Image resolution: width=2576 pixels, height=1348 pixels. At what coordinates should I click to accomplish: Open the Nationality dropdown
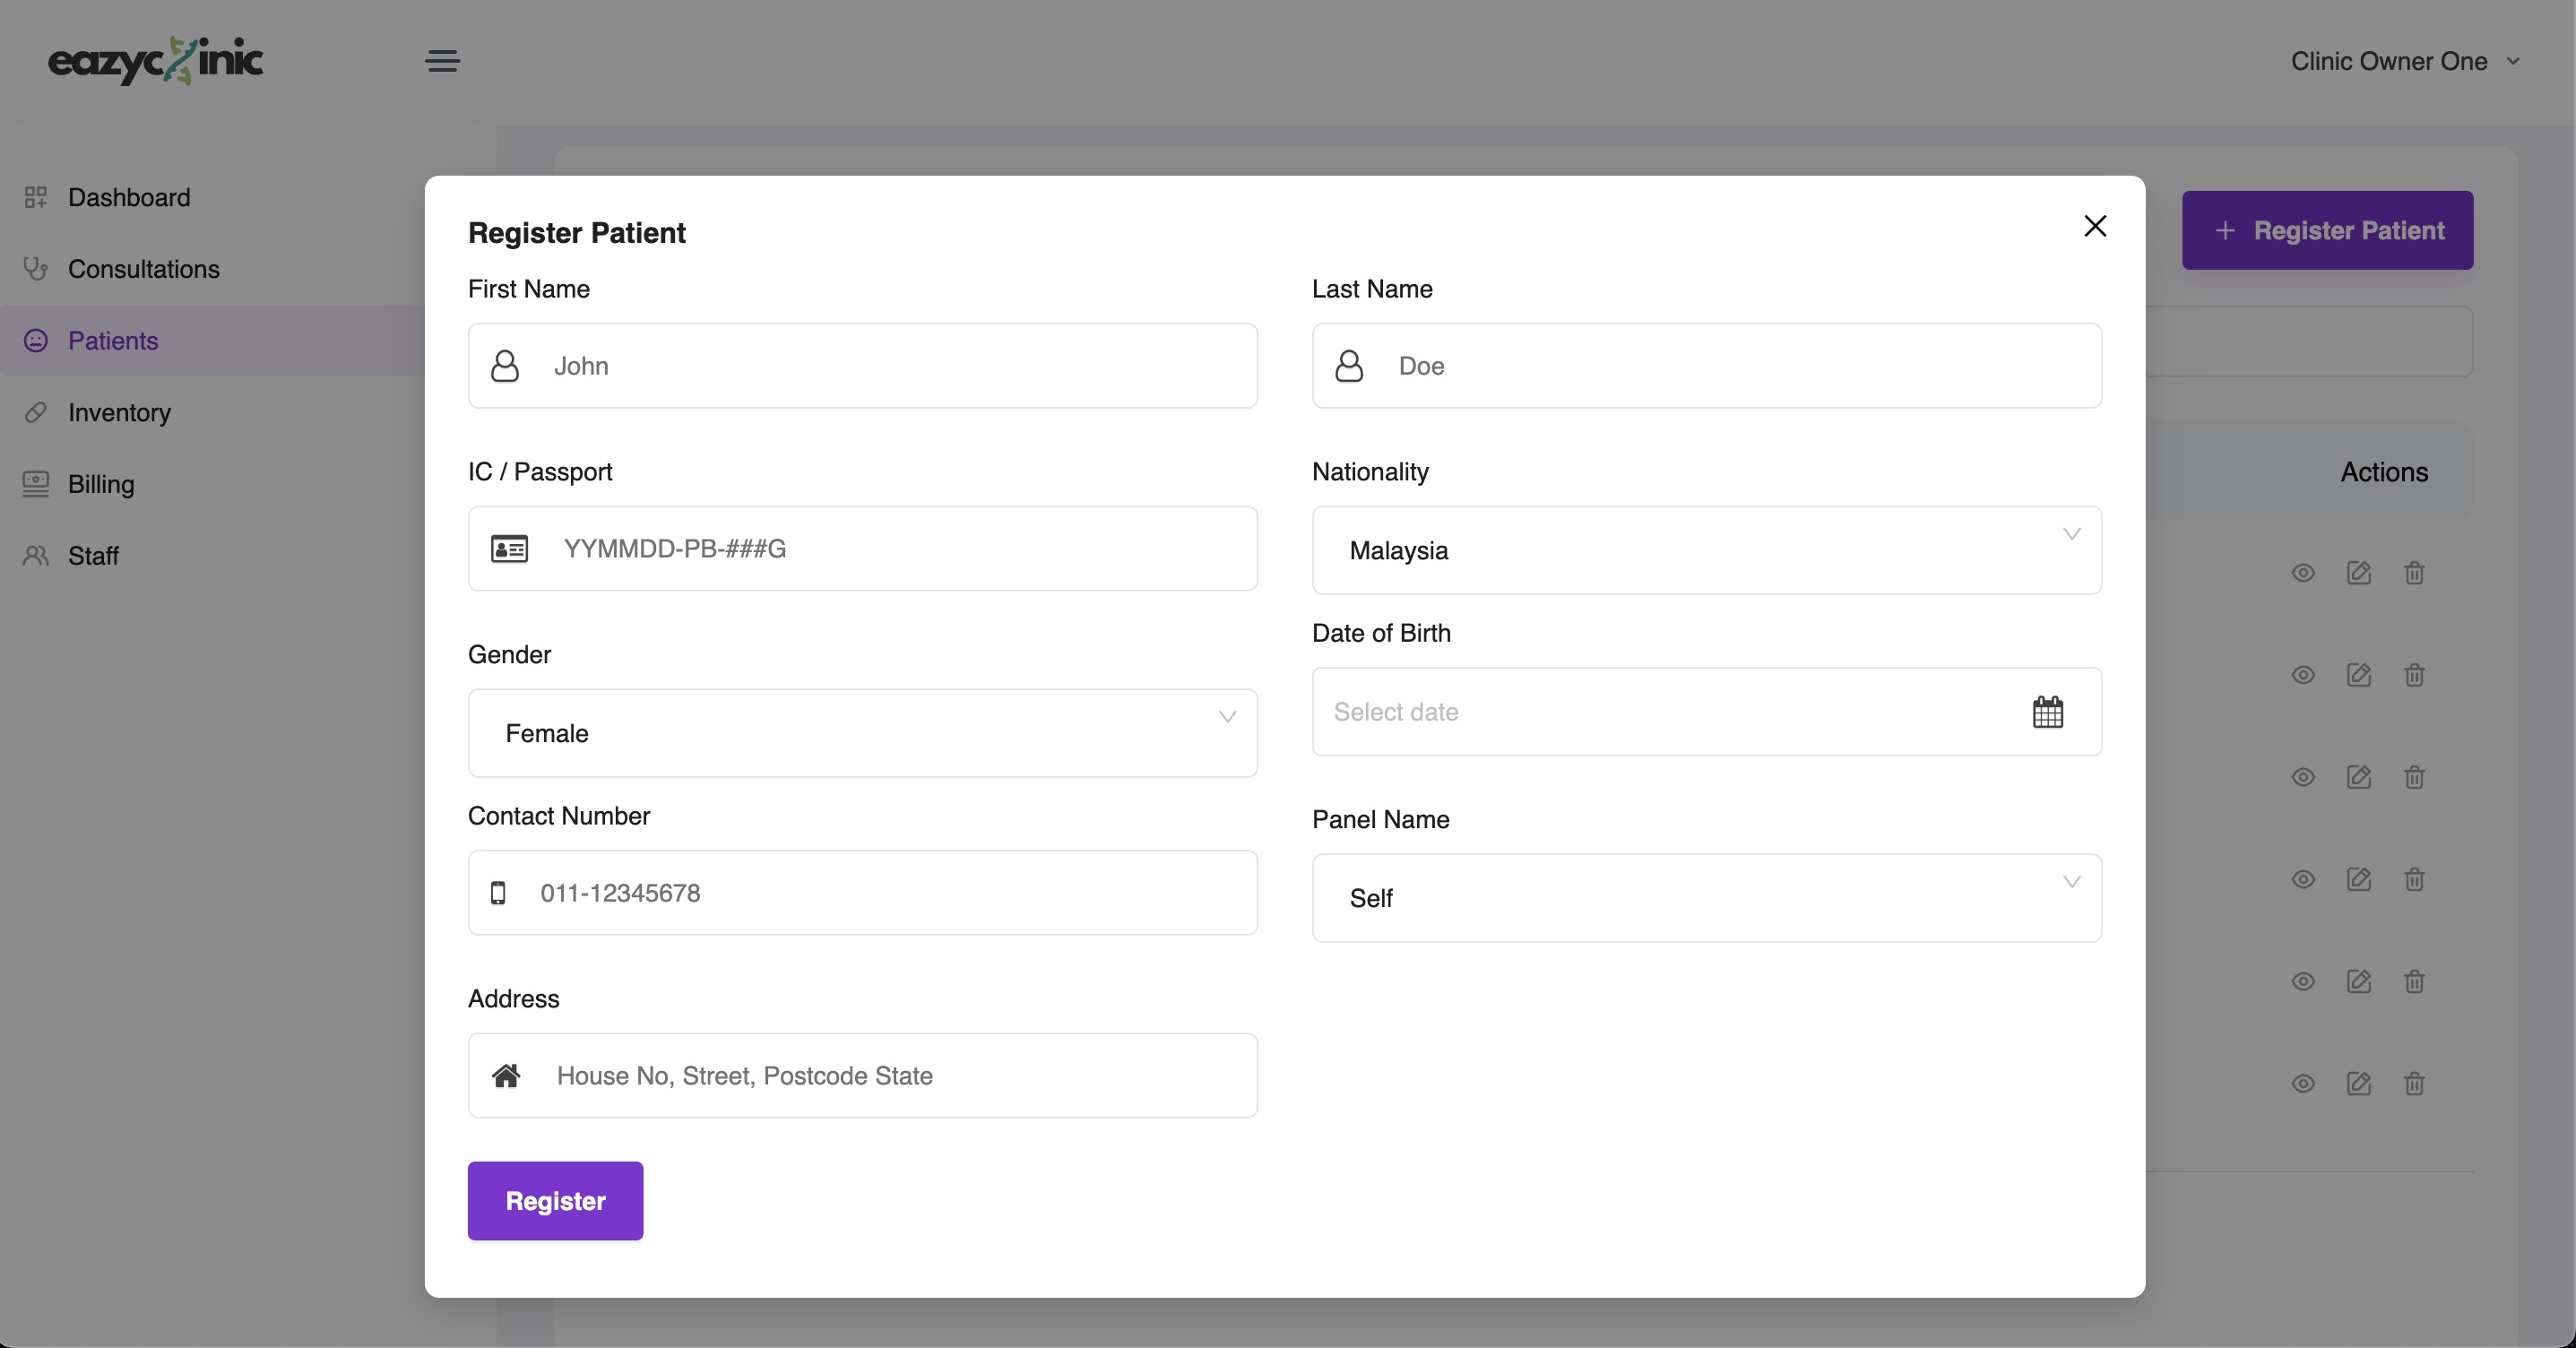tap(1706, 550)
